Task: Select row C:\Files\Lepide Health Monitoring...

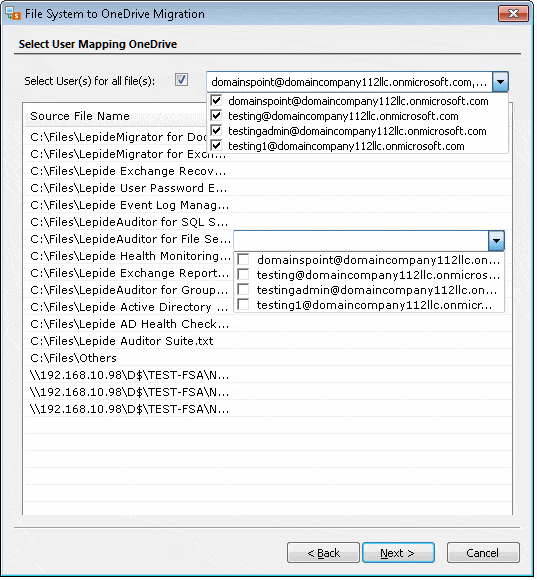Action: (130, 256)
